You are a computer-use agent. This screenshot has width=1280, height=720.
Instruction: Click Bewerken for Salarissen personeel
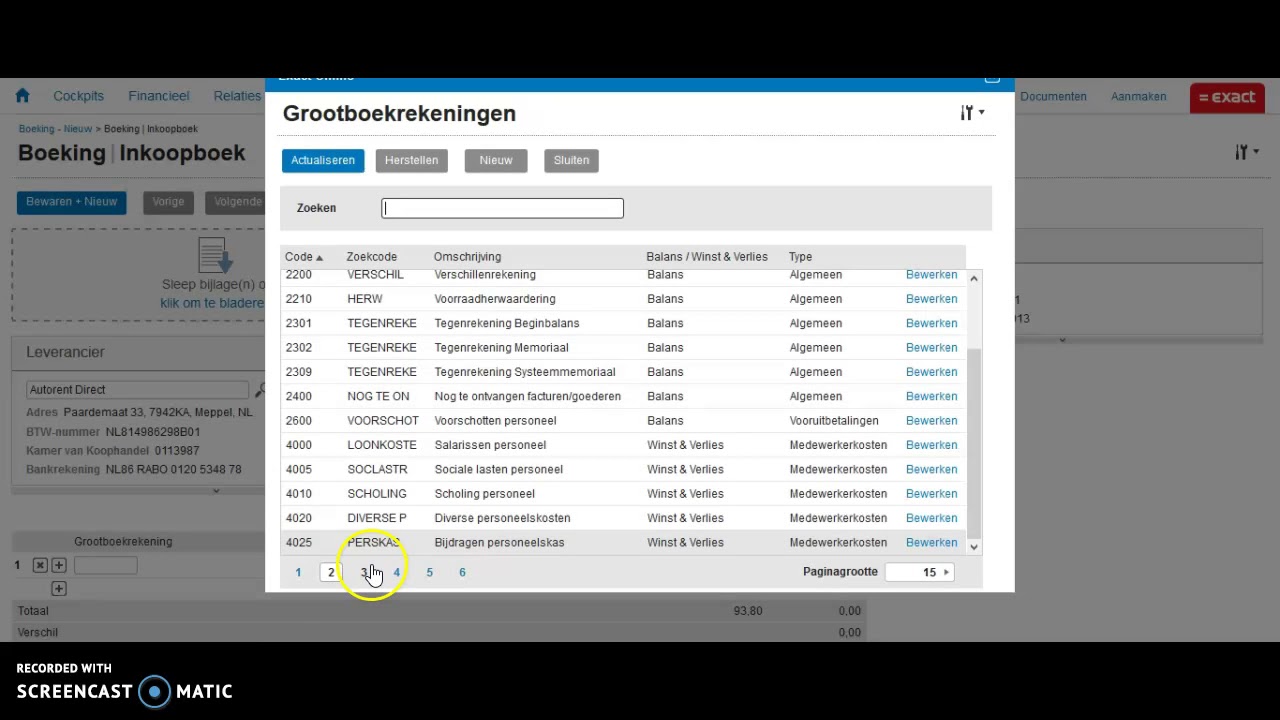[931, 445]
